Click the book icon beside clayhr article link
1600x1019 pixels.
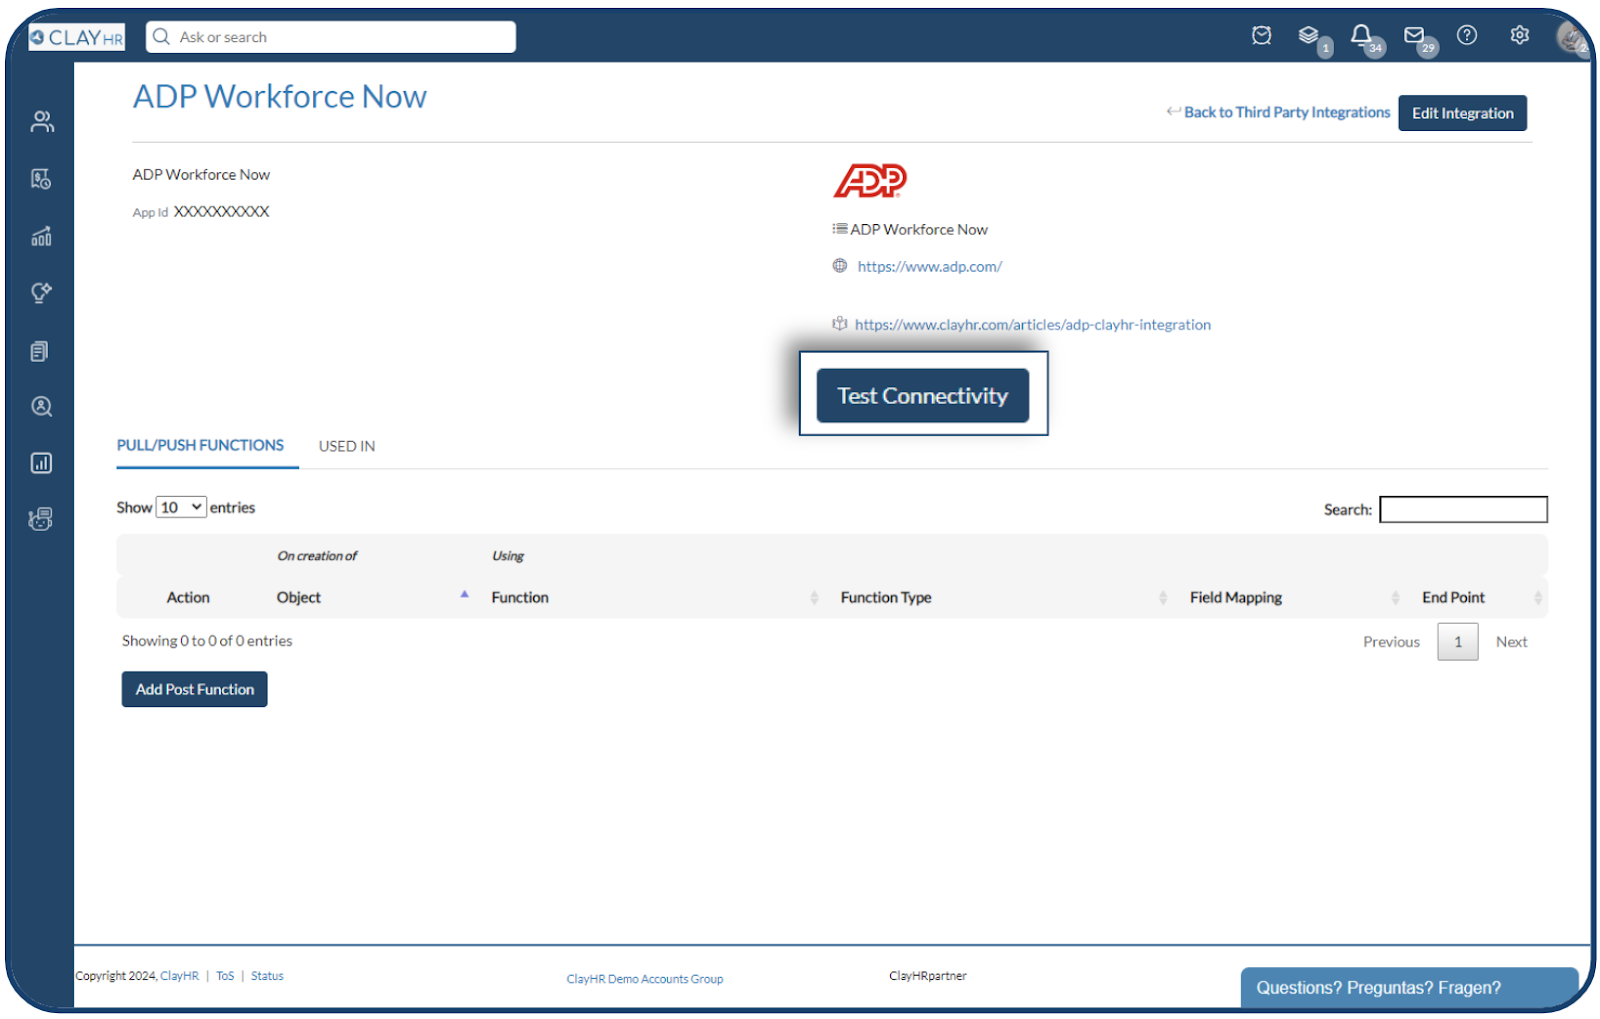coord(840,324)
